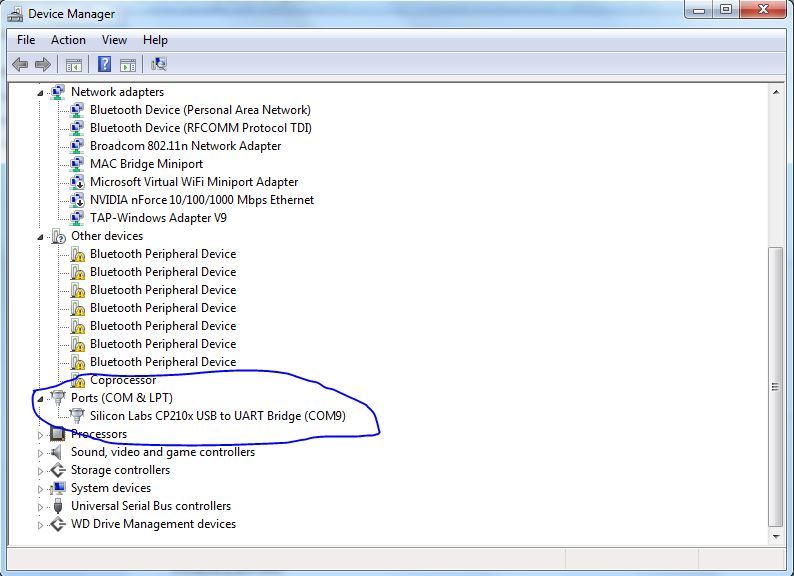Expand the Processors node

pos(41,435)
